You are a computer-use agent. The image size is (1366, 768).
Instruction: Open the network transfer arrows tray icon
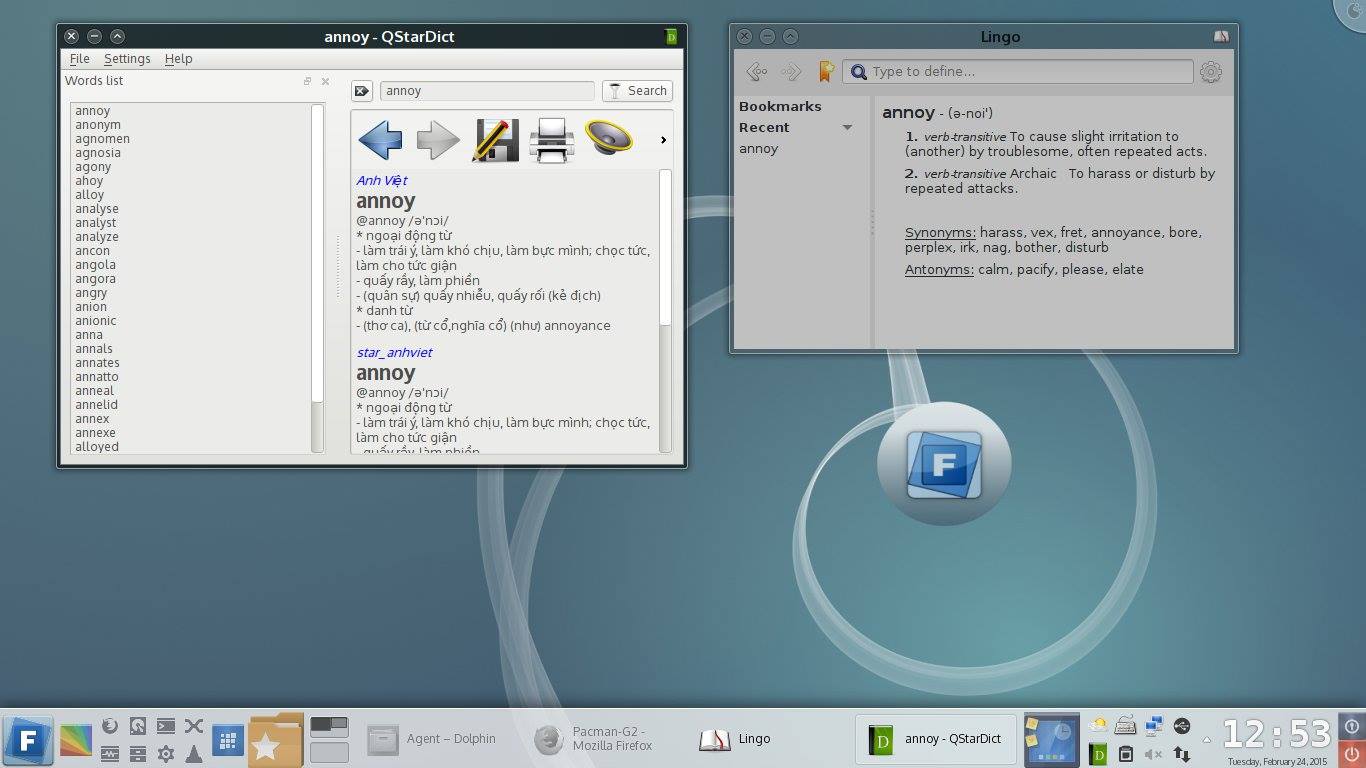pyautogui.click(x=1182, y=754)
